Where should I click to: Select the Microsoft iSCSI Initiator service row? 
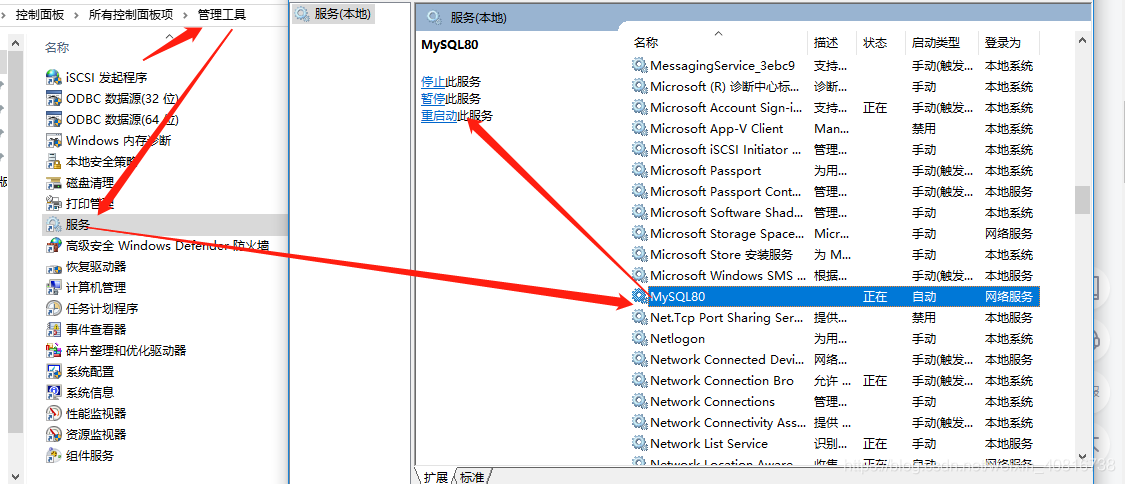coord(835,150)
